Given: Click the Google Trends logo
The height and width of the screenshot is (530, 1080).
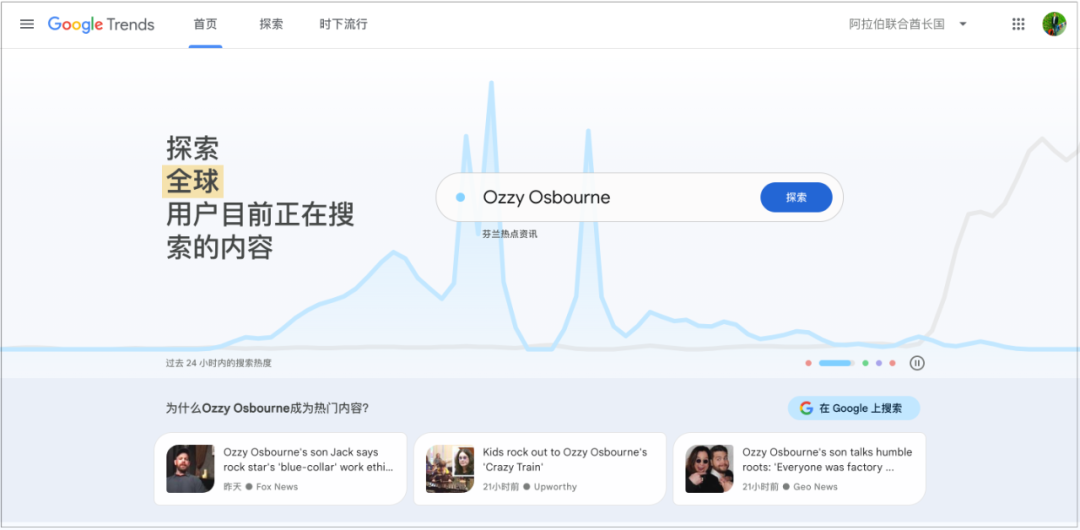Looking at the screenshot, I should coord(101,25).
